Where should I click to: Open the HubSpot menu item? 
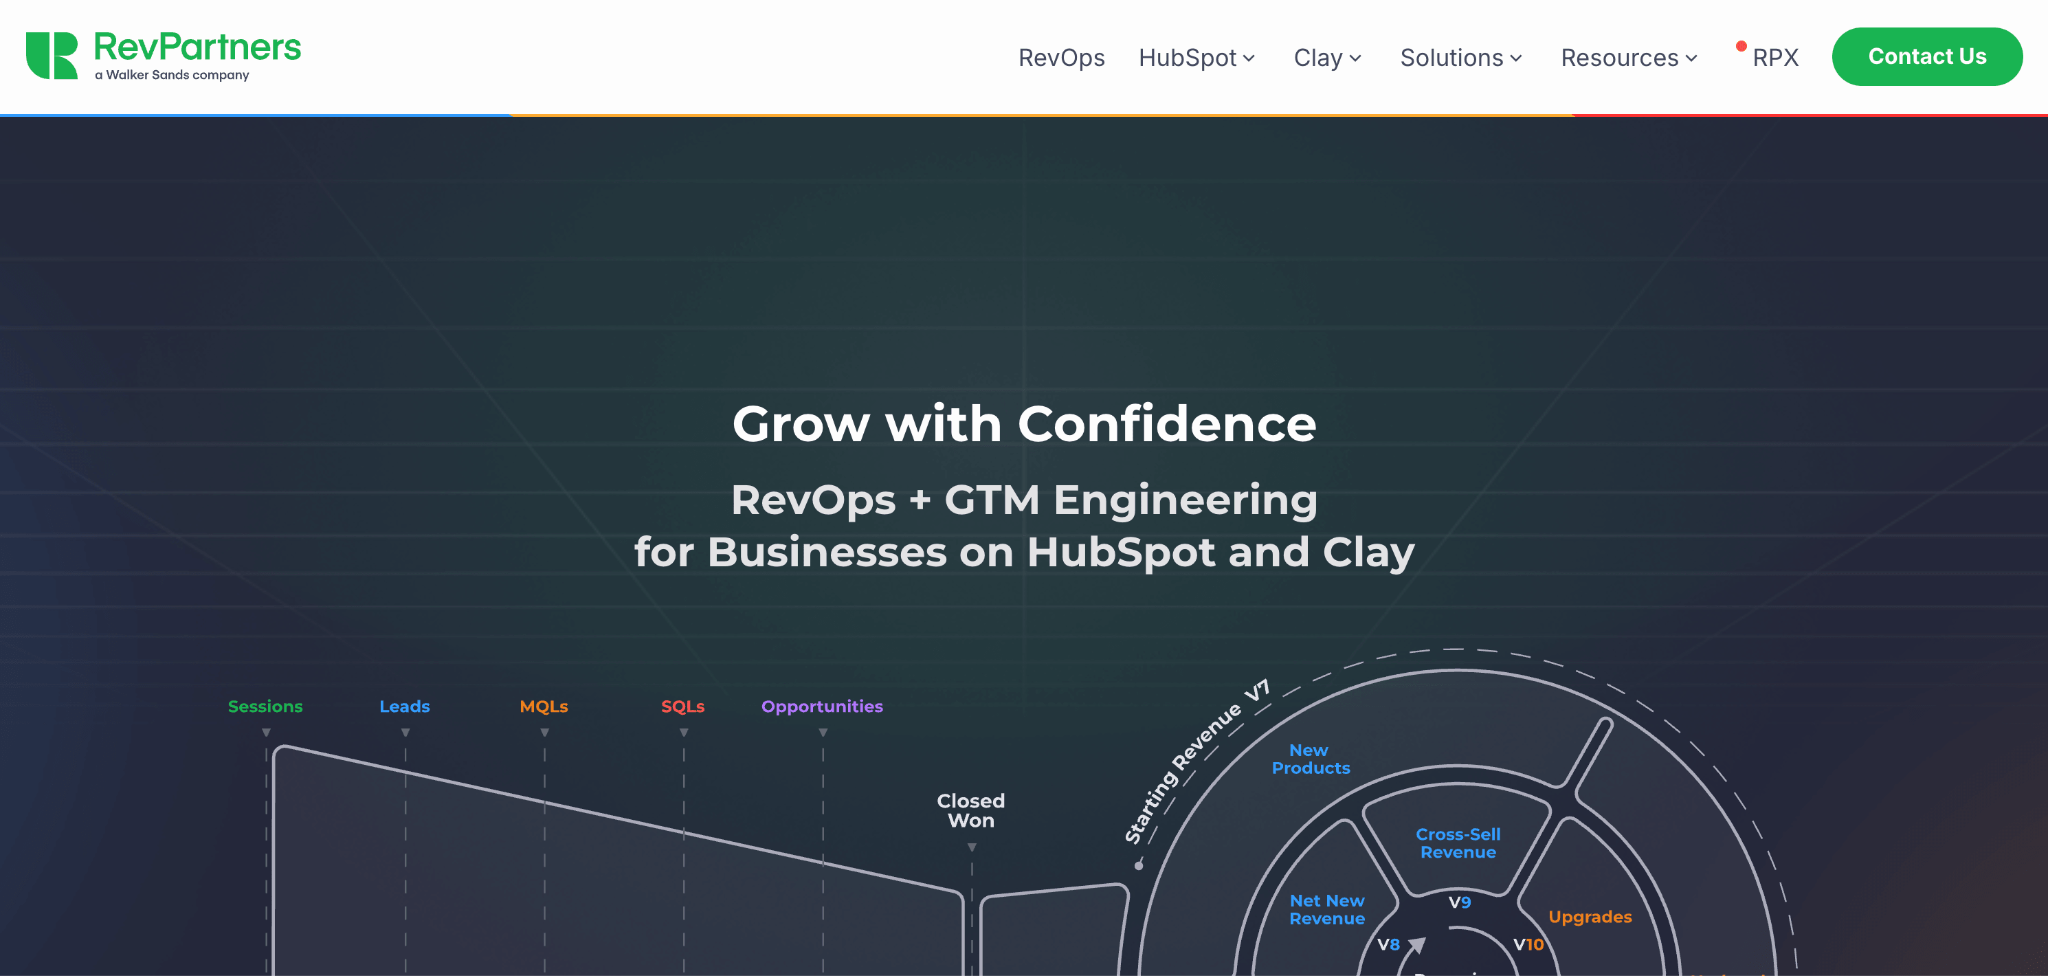1187,58
